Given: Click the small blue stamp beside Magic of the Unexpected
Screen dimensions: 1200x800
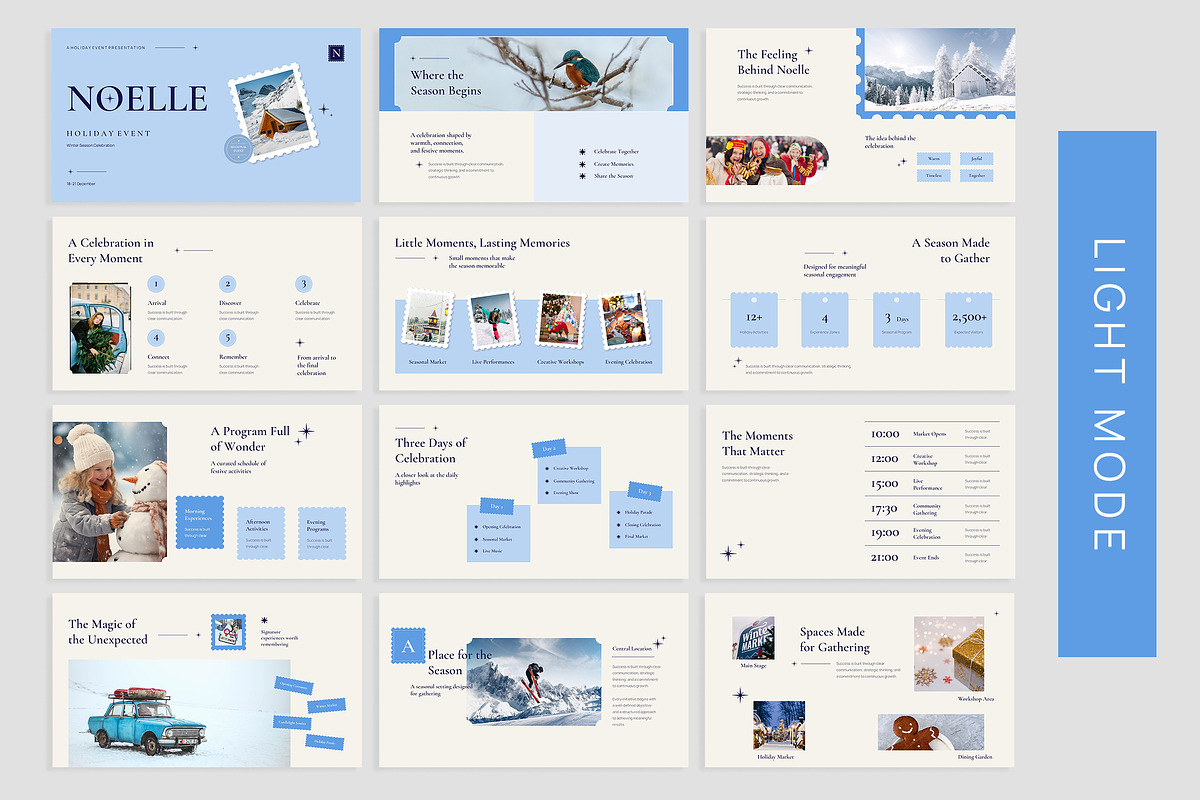Looking at the screenshot, I should point(229,631).
